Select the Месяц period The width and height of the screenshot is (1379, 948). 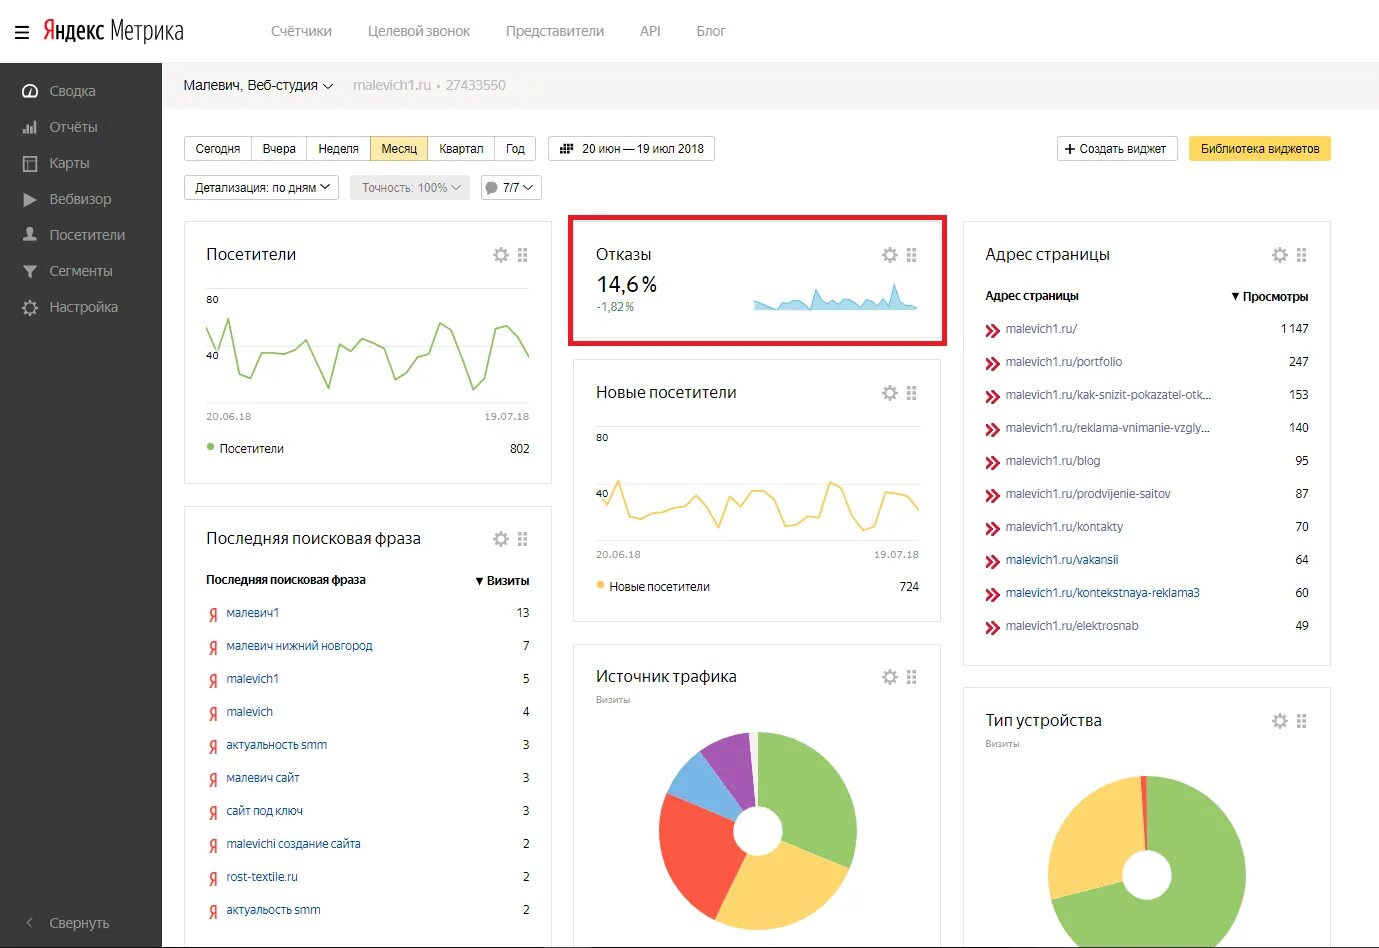click(399, 149)
